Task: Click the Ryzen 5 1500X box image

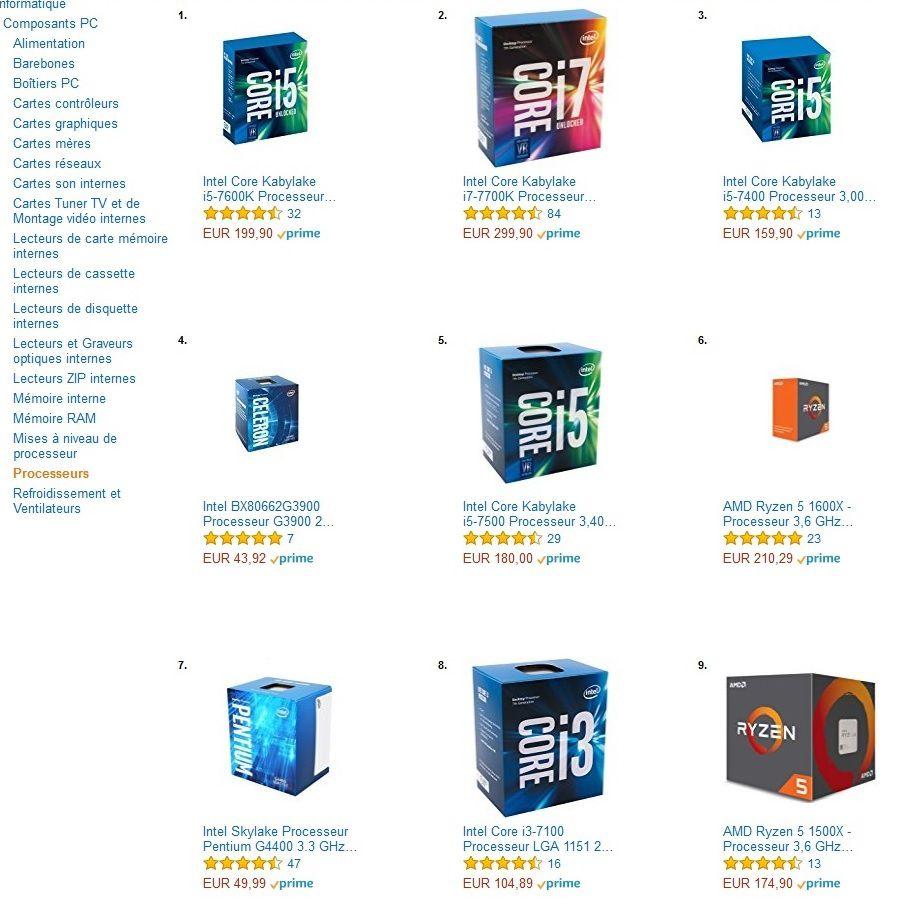Action: (800, 737)
